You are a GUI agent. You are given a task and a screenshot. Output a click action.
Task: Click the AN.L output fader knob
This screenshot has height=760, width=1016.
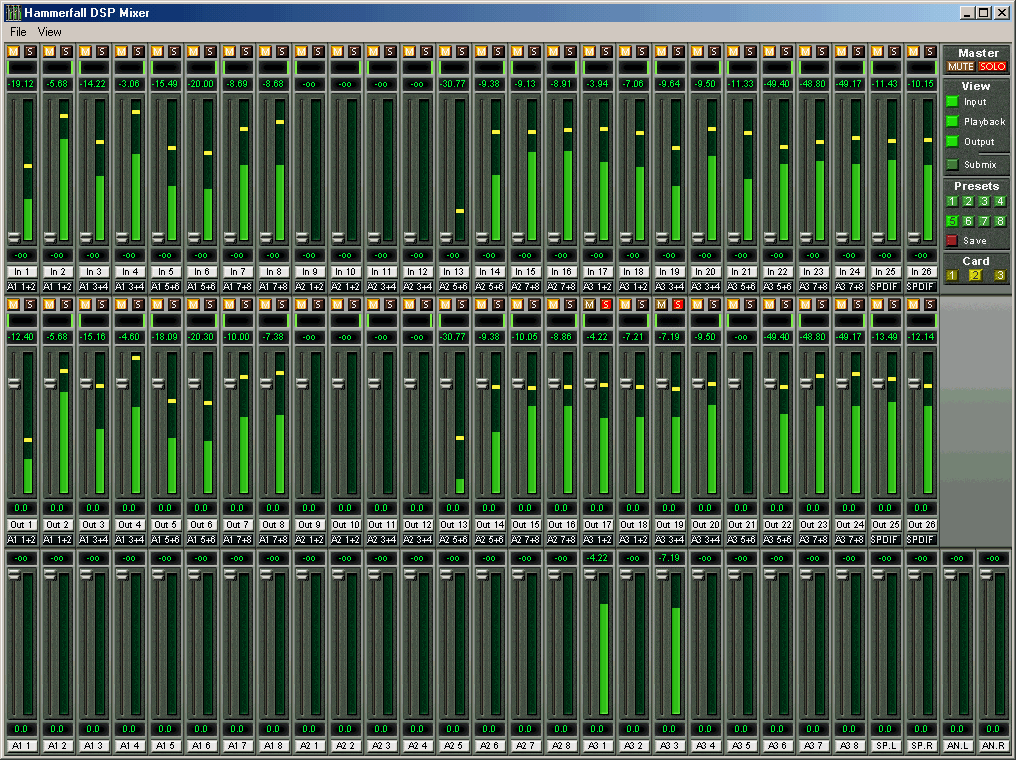(950, 574)
